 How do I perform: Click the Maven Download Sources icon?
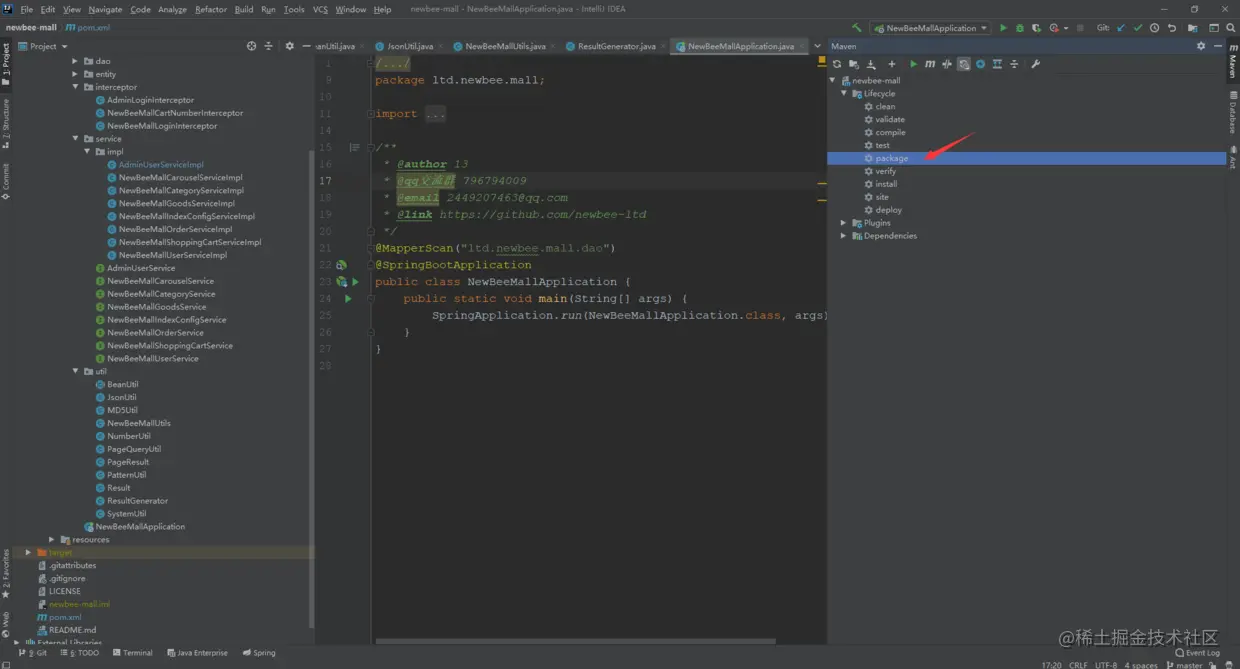pos(871,64)
